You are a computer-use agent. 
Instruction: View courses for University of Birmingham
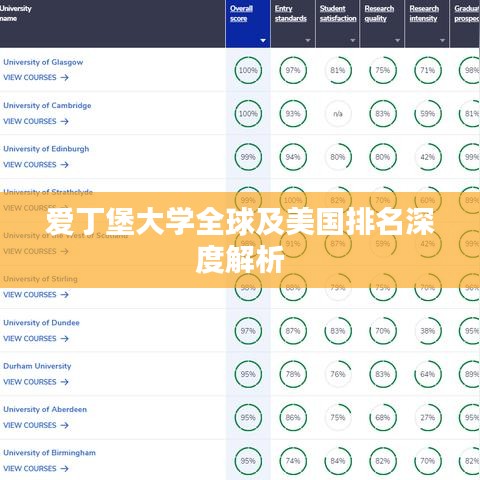coord(36,469)
